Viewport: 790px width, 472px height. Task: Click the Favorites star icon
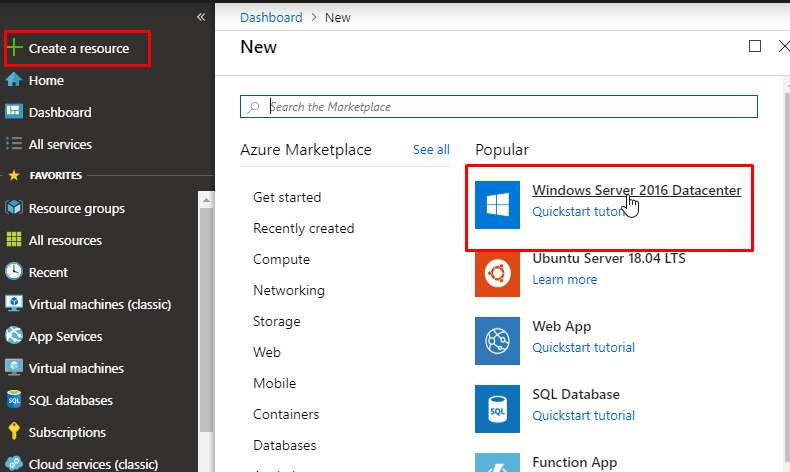14,175
